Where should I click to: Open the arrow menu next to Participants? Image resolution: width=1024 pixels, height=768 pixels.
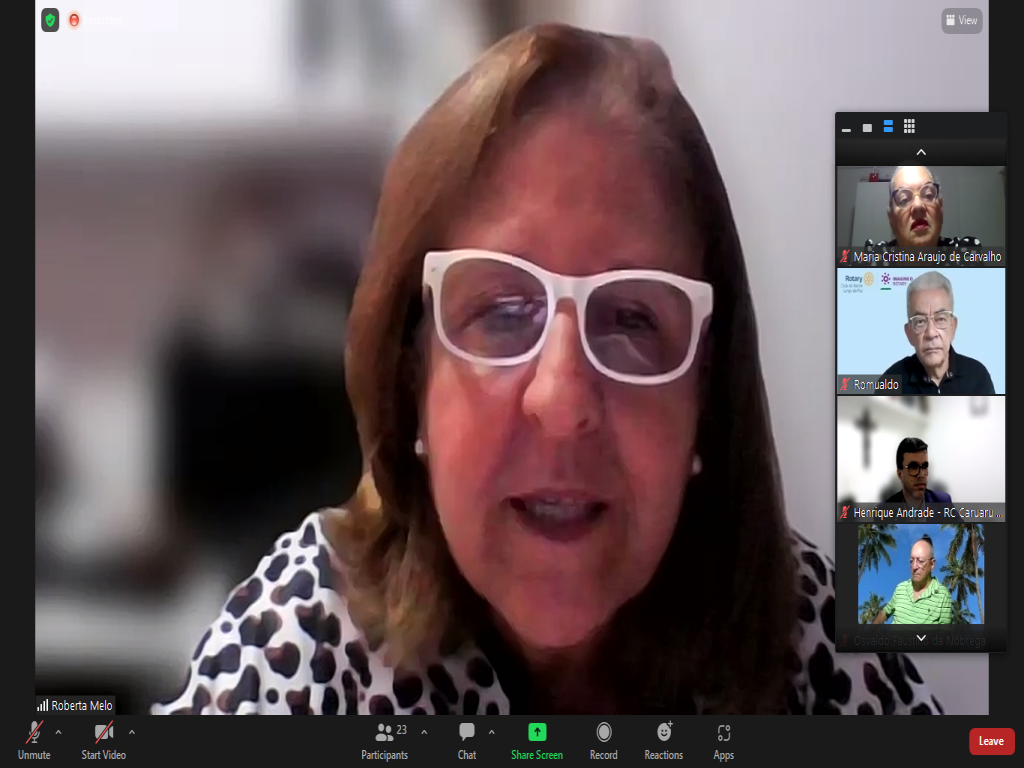pyautogui.click(x=424, y=732)
